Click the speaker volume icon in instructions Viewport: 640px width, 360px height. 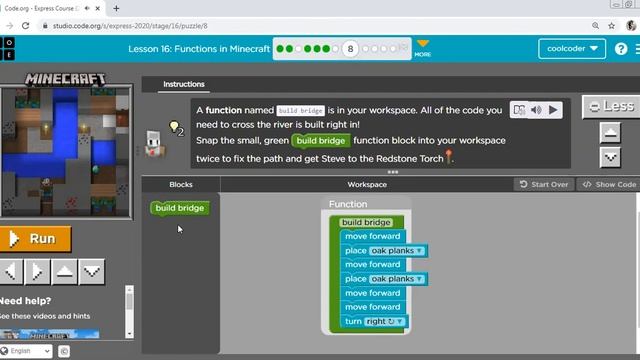click(536, 110)
